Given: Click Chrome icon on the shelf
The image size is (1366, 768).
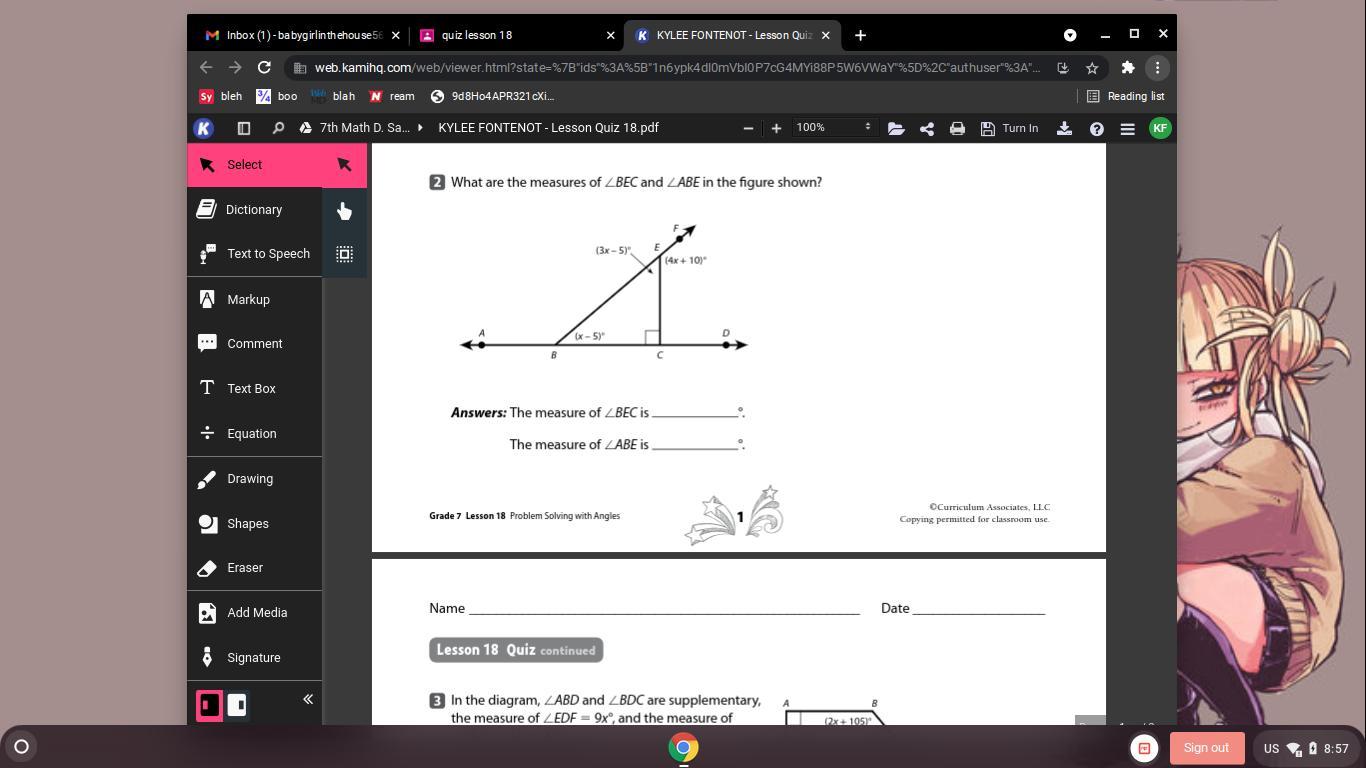Looking at the screenshot, I should click(683, 747).
